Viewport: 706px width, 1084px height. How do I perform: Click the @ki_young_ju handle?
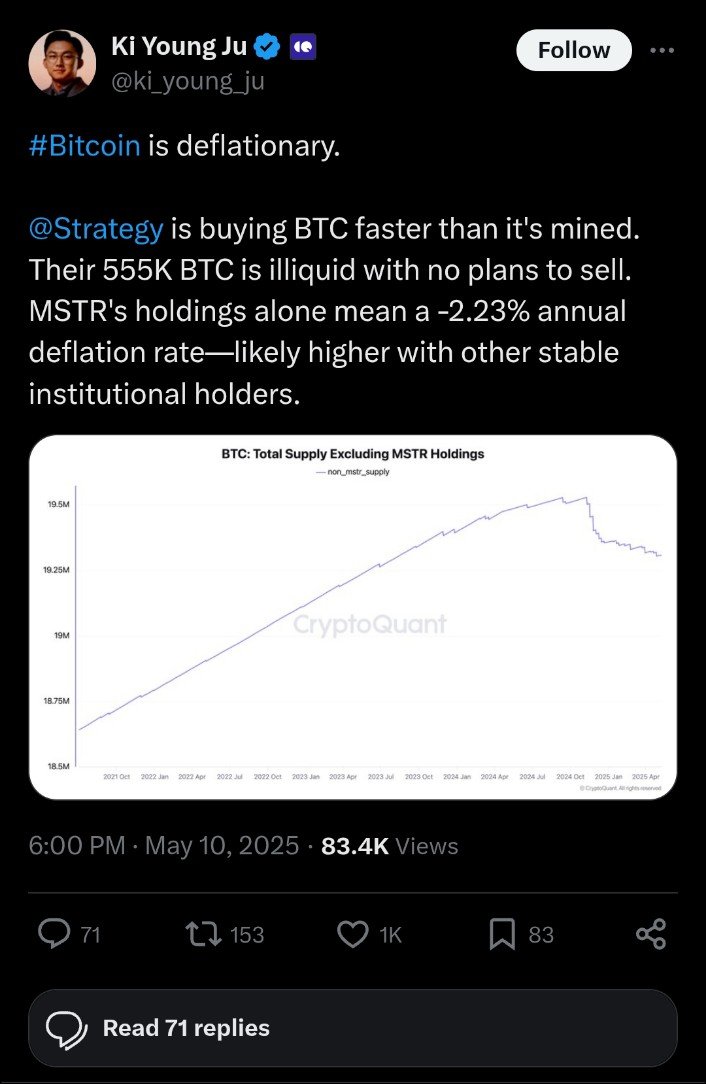point(187,82)
